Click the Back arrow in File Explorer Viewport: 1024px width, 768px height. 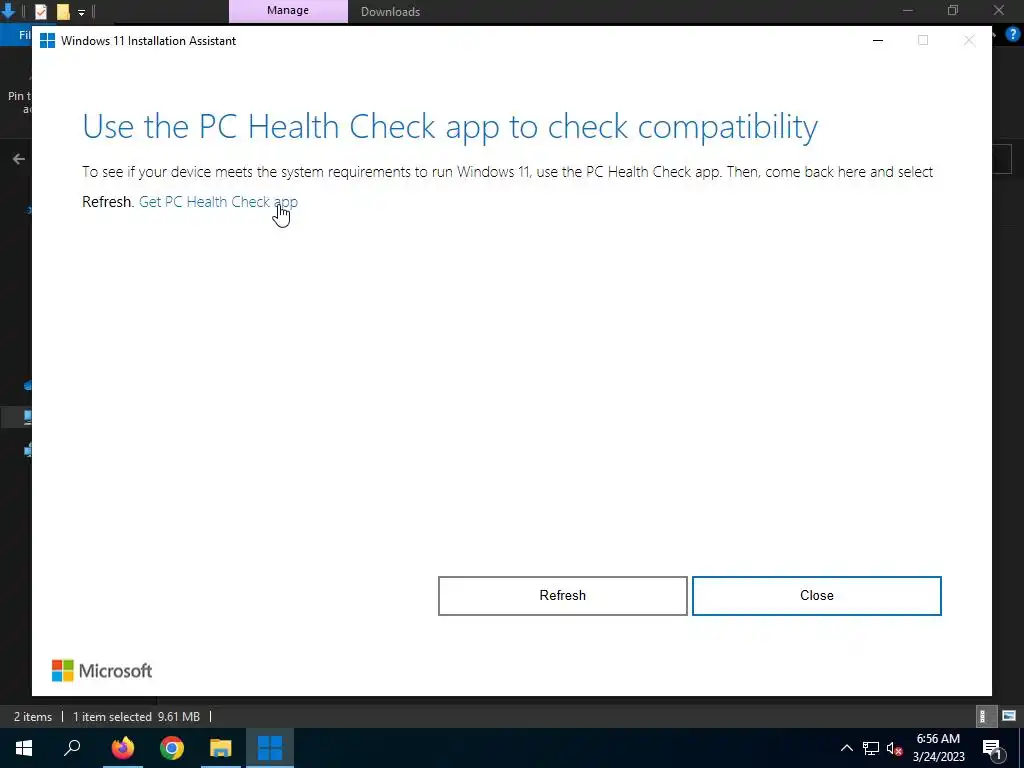click(19, 159)
